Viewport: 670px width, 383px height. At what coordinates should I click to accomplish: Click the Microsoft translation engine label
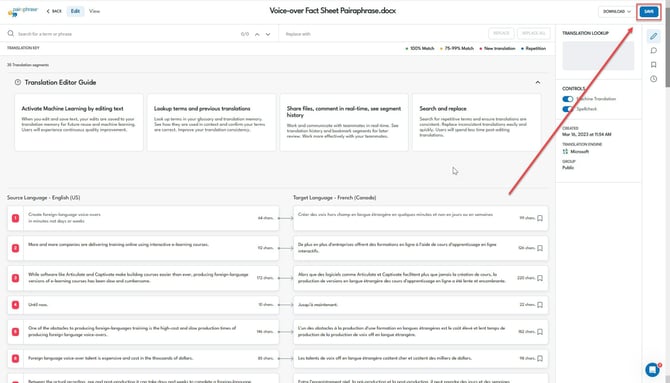point(579,152)
